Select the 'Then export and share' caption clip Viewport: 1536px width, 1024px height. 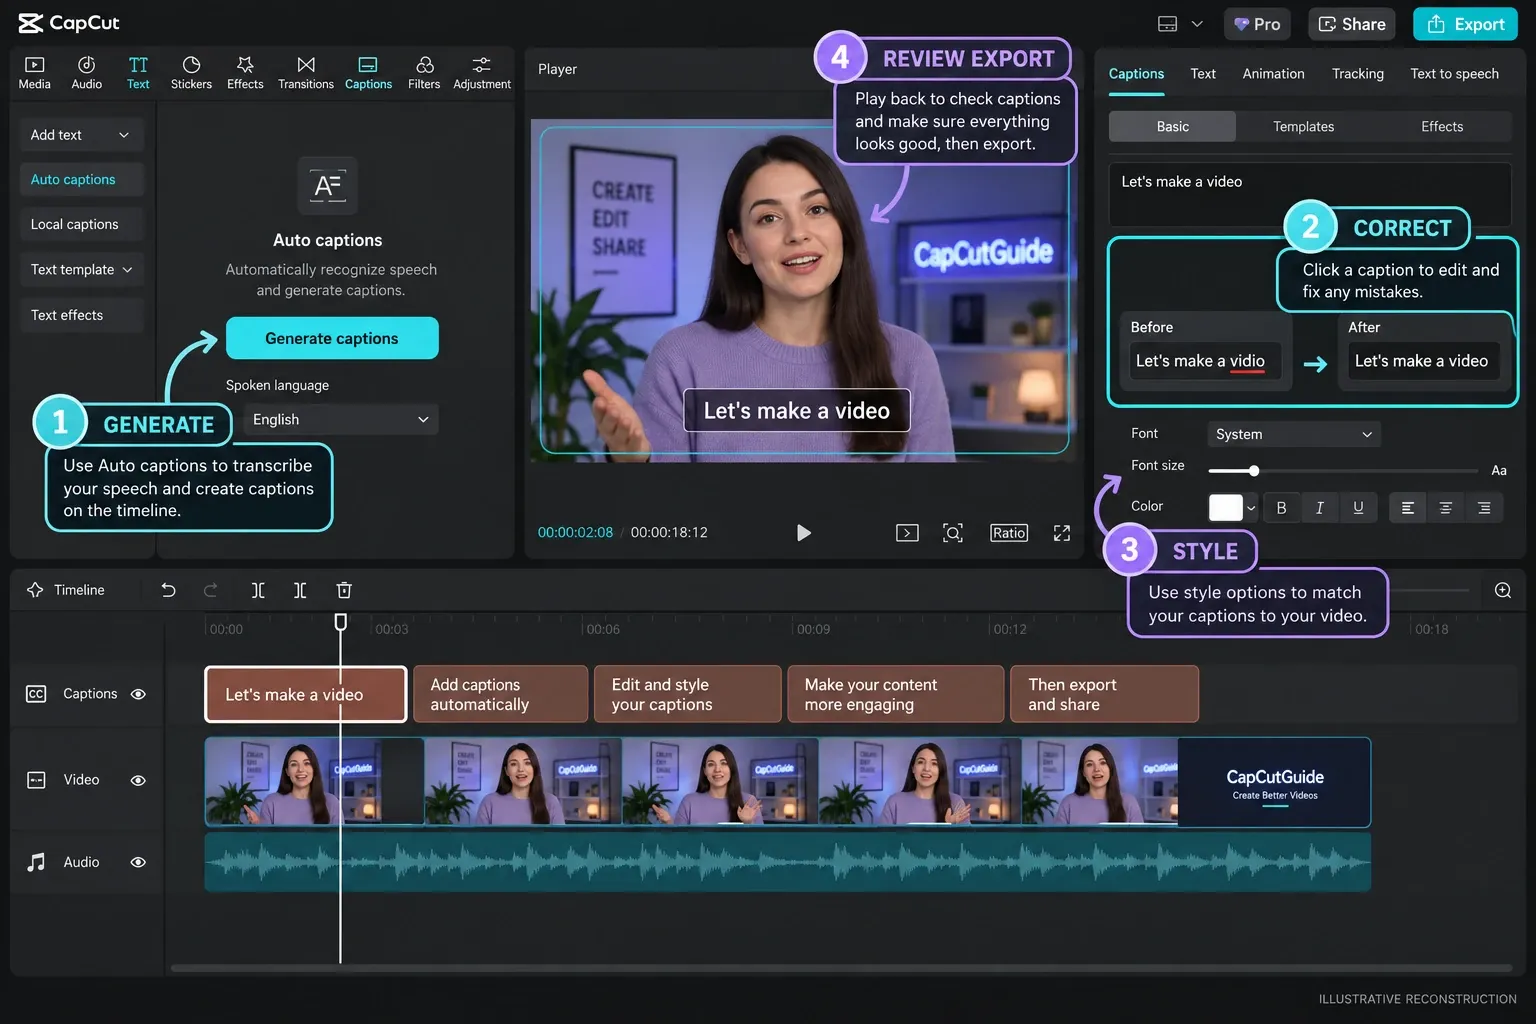(x=1104, y=694)
